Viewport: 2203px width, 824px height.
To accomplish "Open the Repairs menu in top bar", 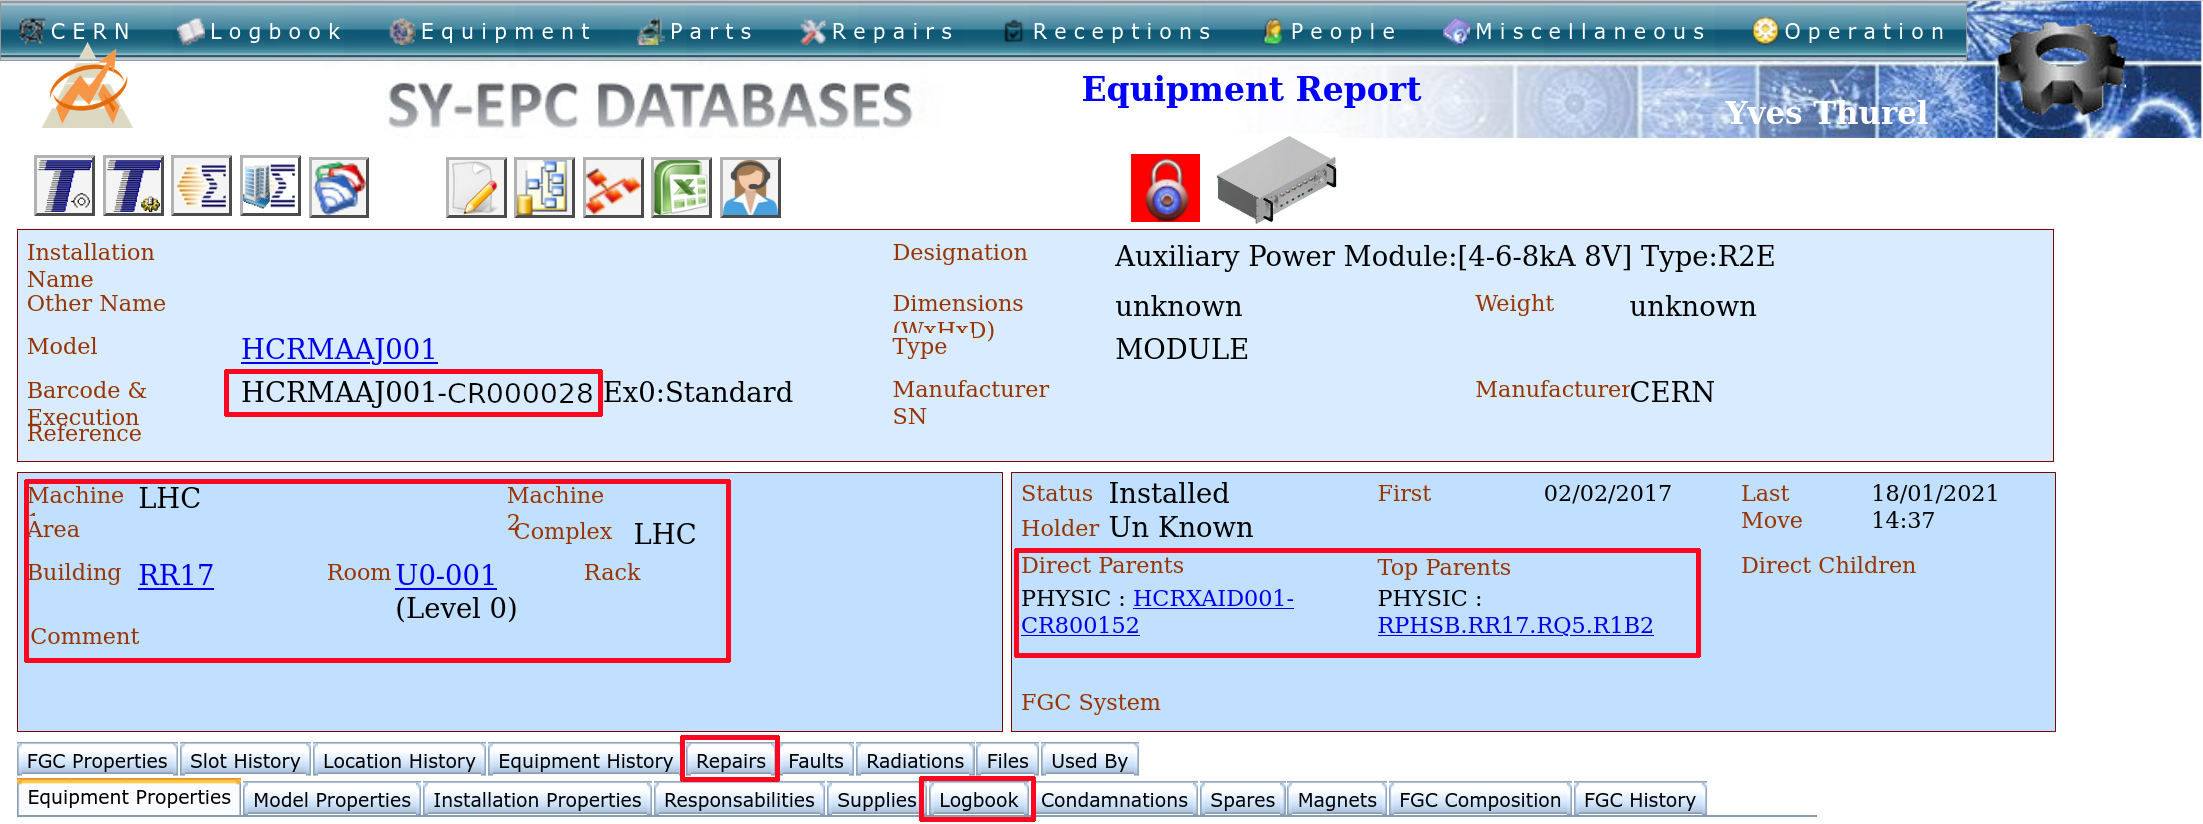I will click(878, 31).
